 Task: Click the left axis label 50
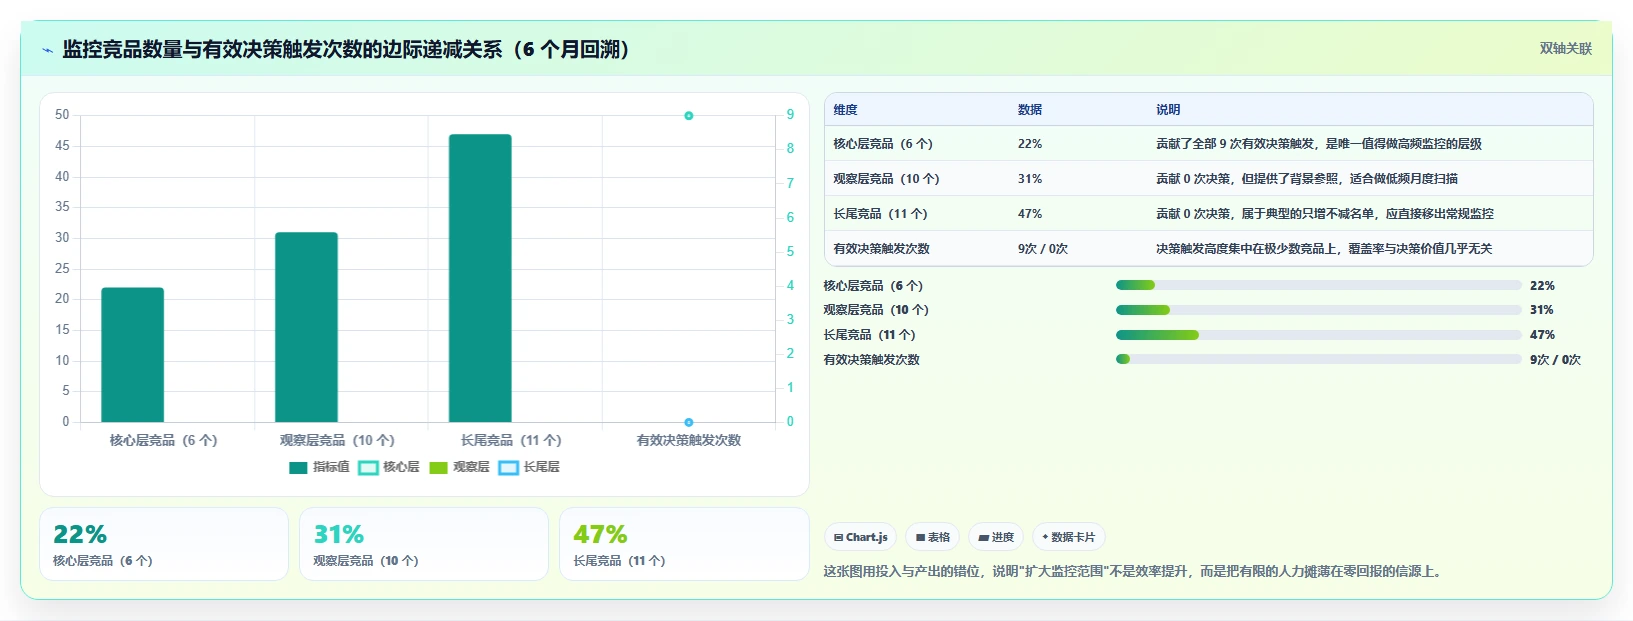coord(62,115)
